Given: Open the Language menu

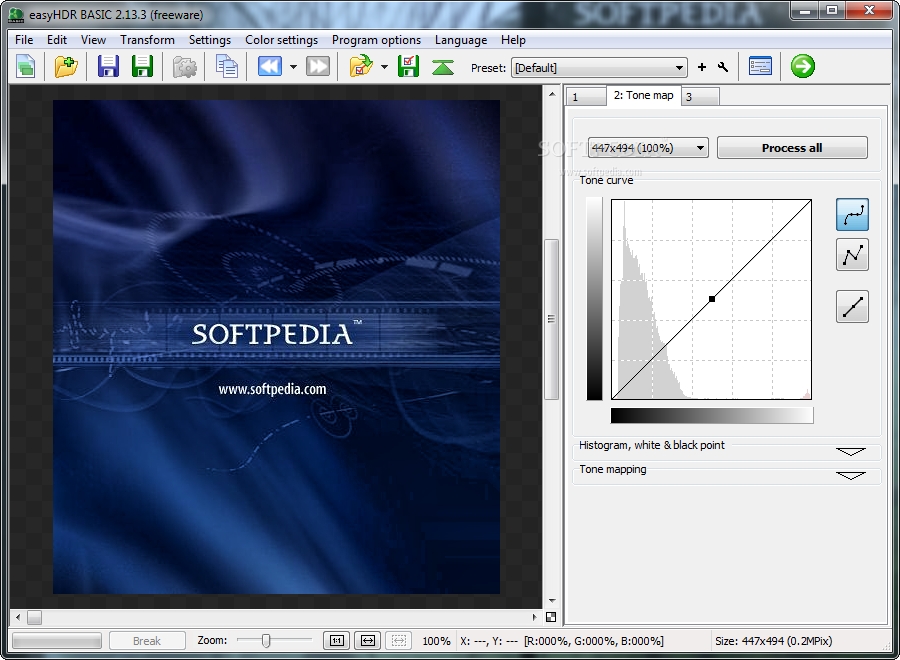Looking at the screenshot, I should (461, 40).
